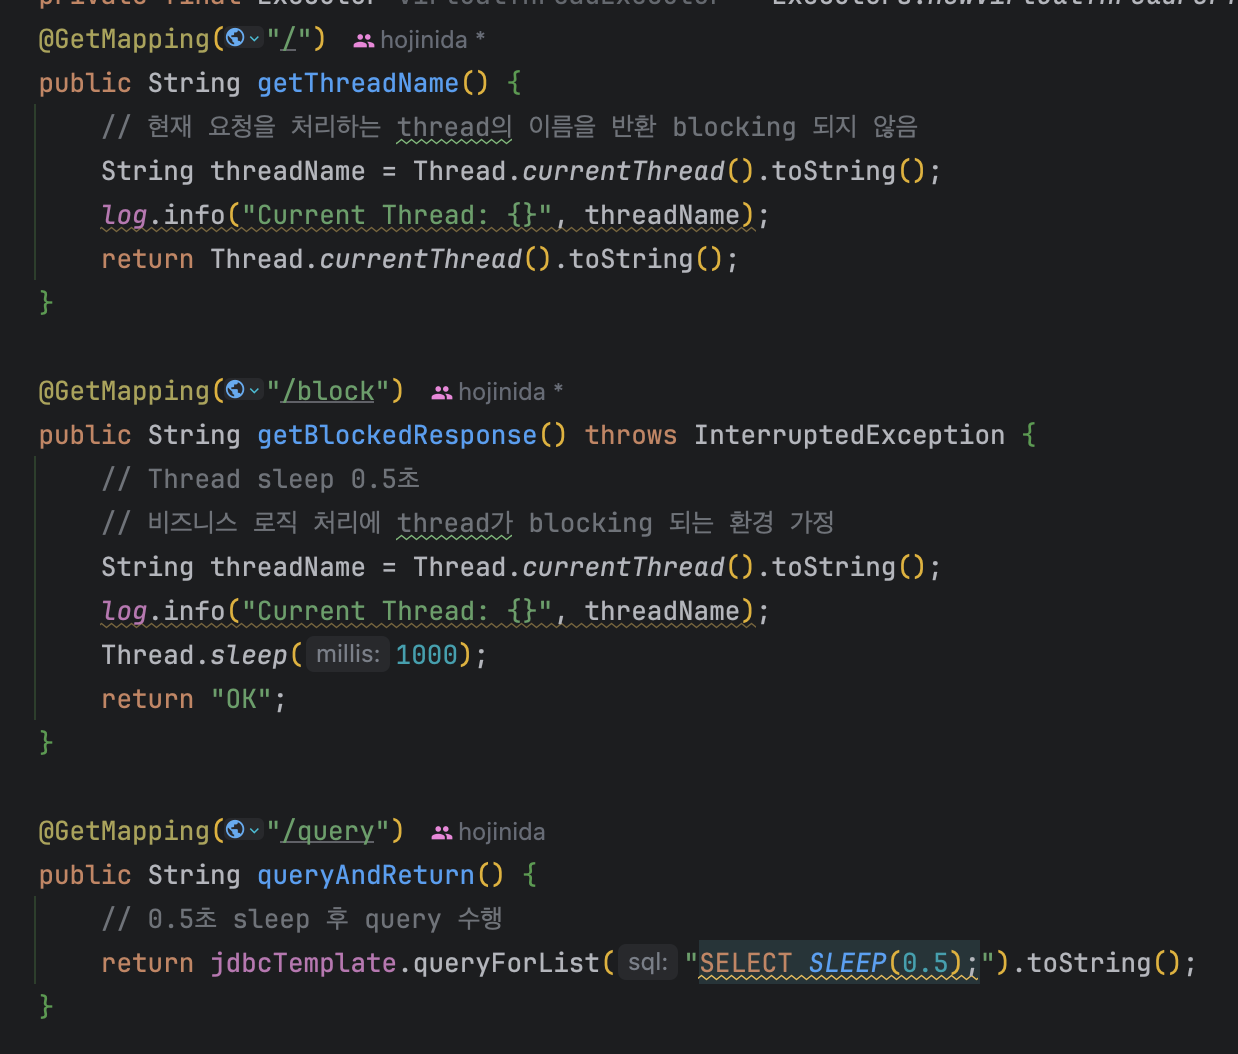Click the SELECT SLEEP(0.5) SQL string

[838, 963]
